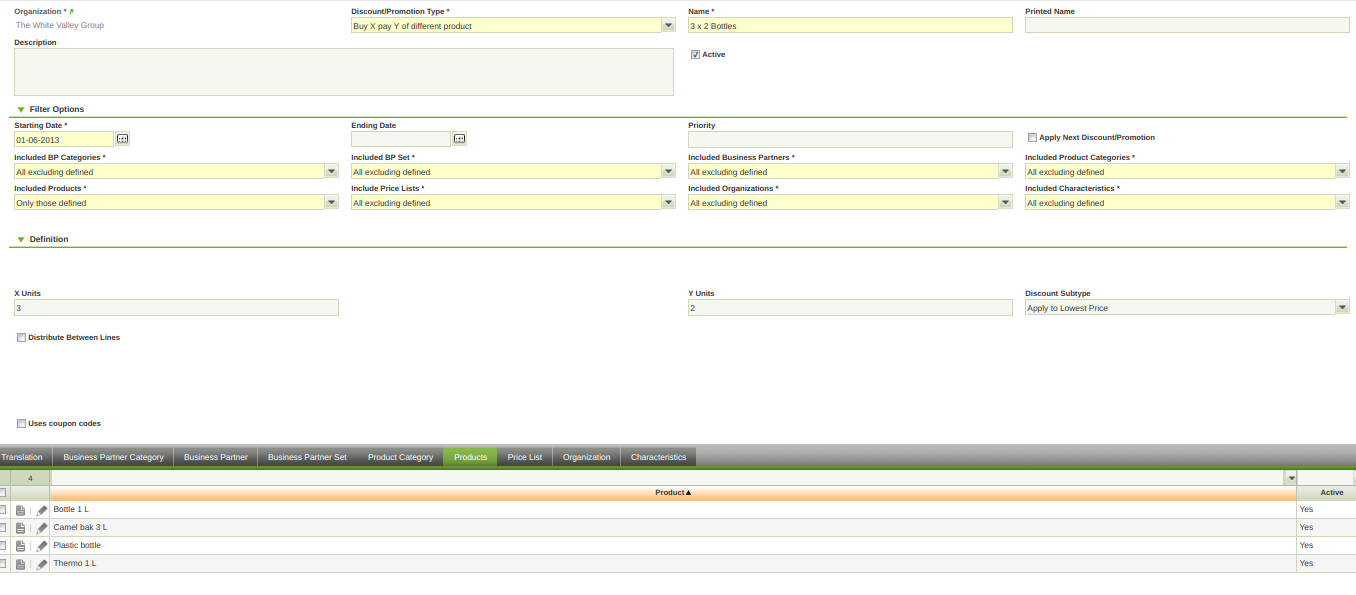Click the Thermo 1 L product name
1356x595 pixels.
tap(75, 564)
